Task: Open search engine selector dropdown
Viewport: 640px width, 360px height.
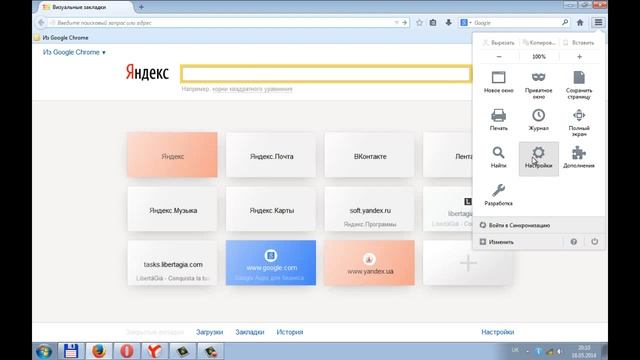Action: [x=465, y=22]
